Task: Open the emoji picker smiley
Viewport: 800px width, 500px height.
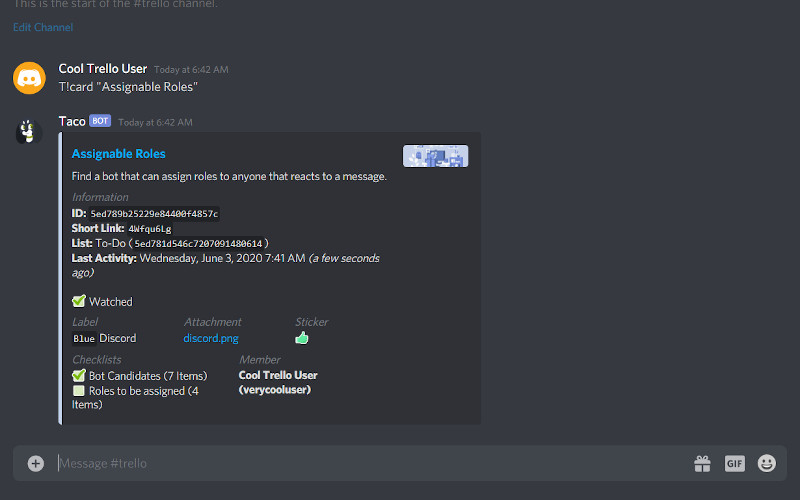Action: click(767, 463)
